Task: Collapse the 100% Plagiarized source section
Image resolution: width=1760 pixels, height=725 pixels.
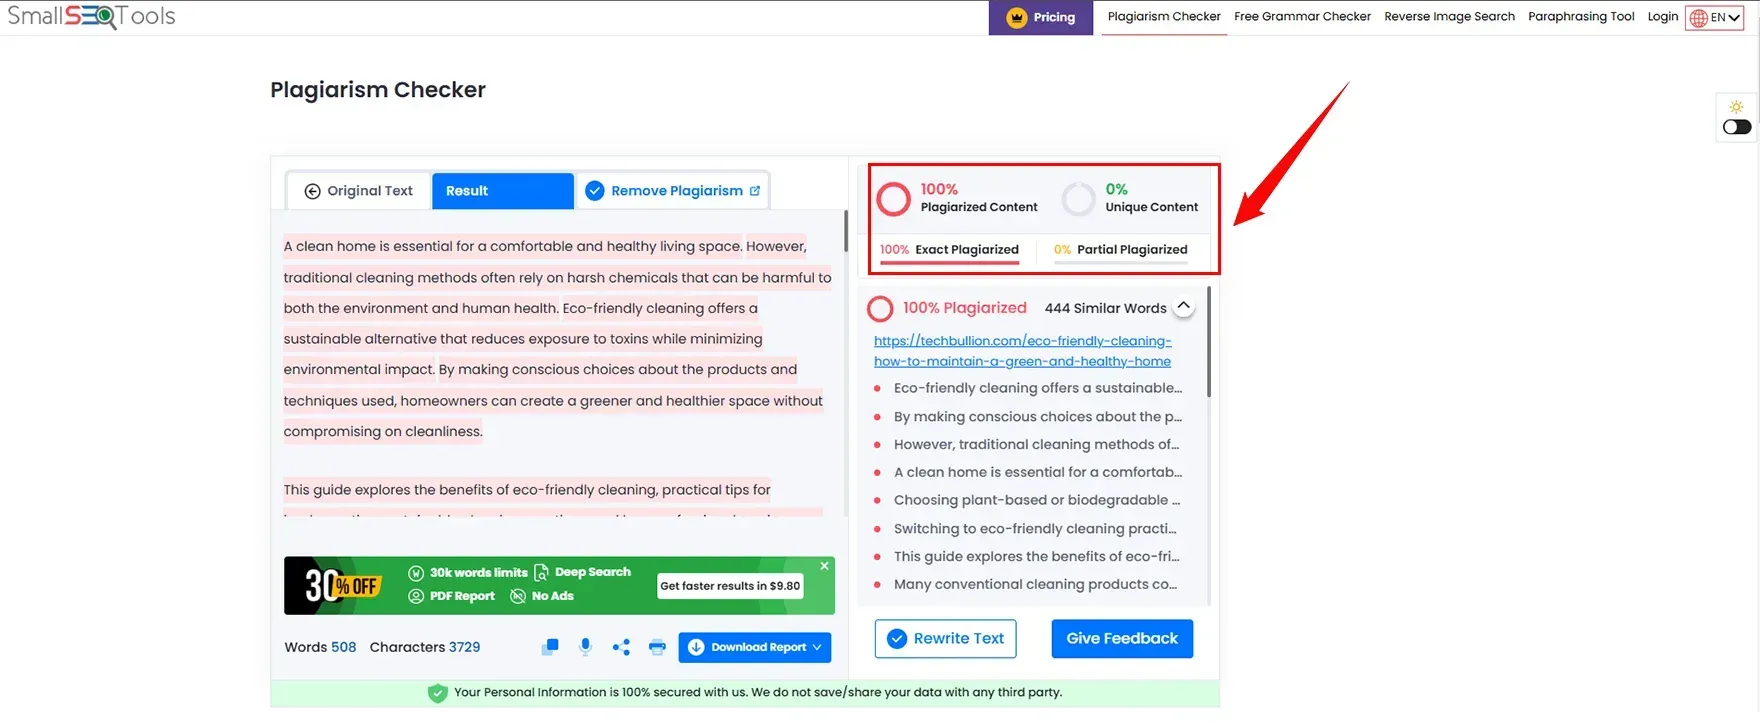Action: click(x=1183, y=307)
